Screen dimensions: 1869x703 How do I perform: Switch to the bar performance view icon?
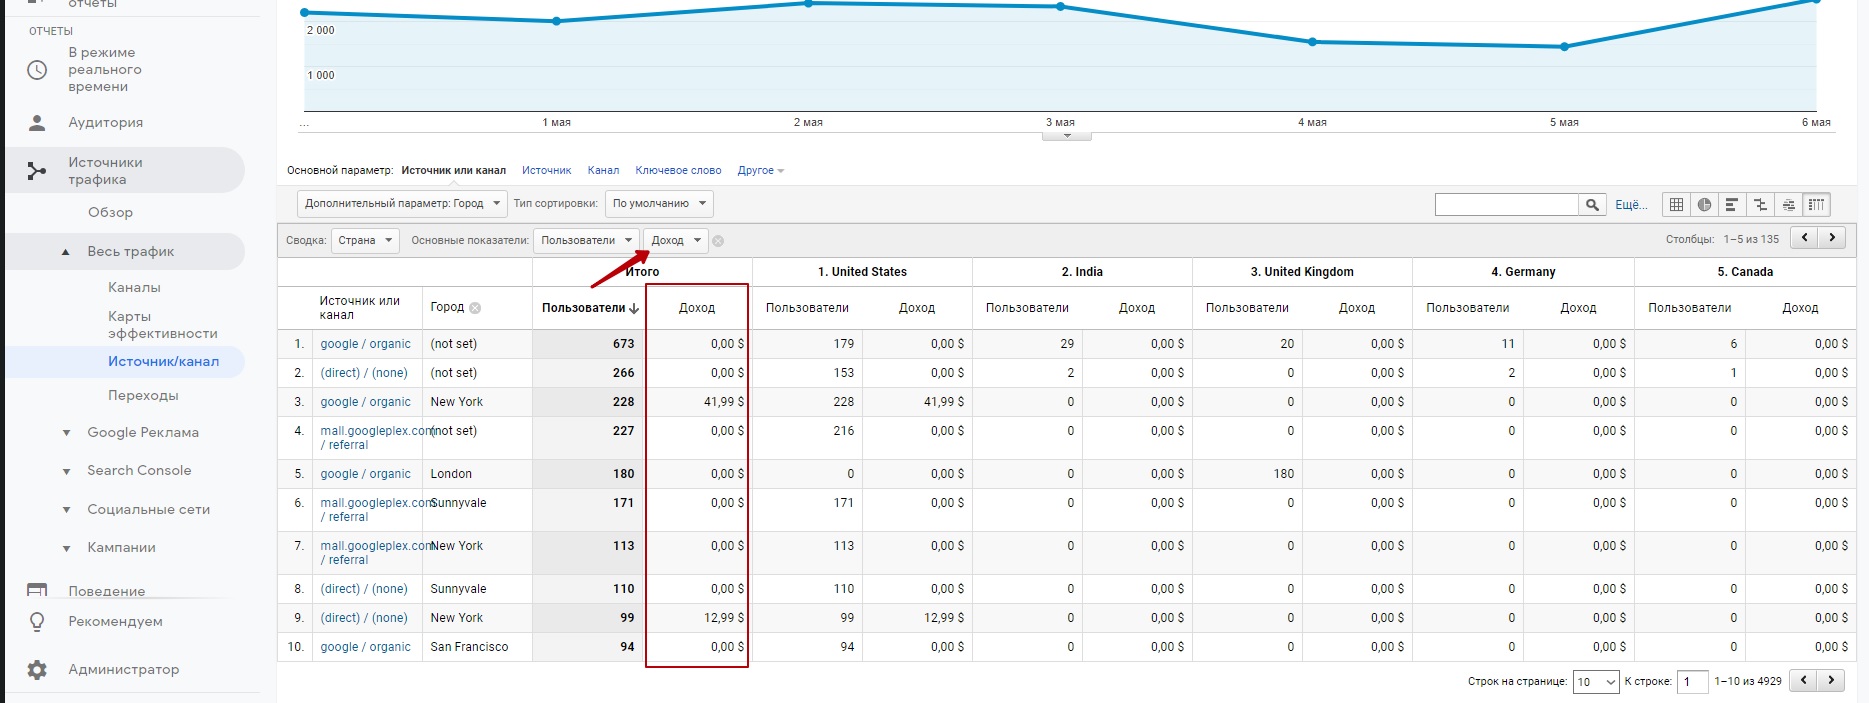[1732, 204]
